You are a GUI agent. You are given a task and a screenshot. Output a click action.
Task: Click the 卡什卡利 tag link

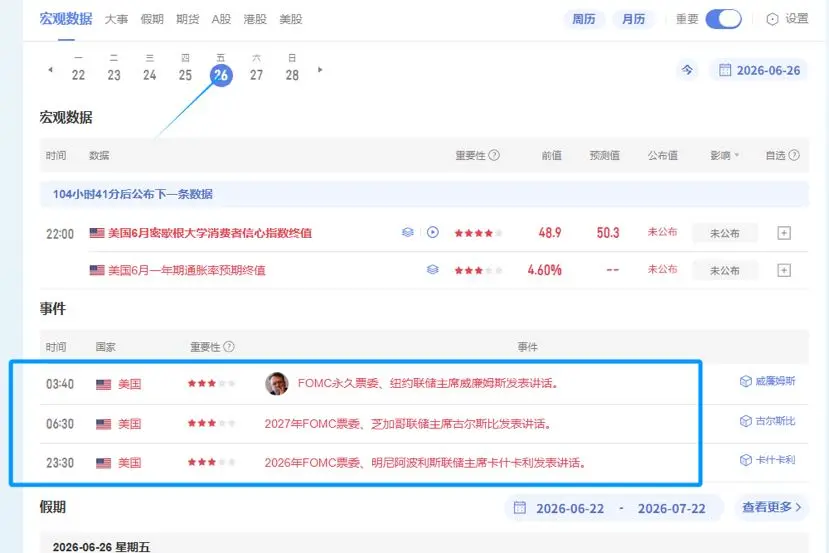(767, 460)
